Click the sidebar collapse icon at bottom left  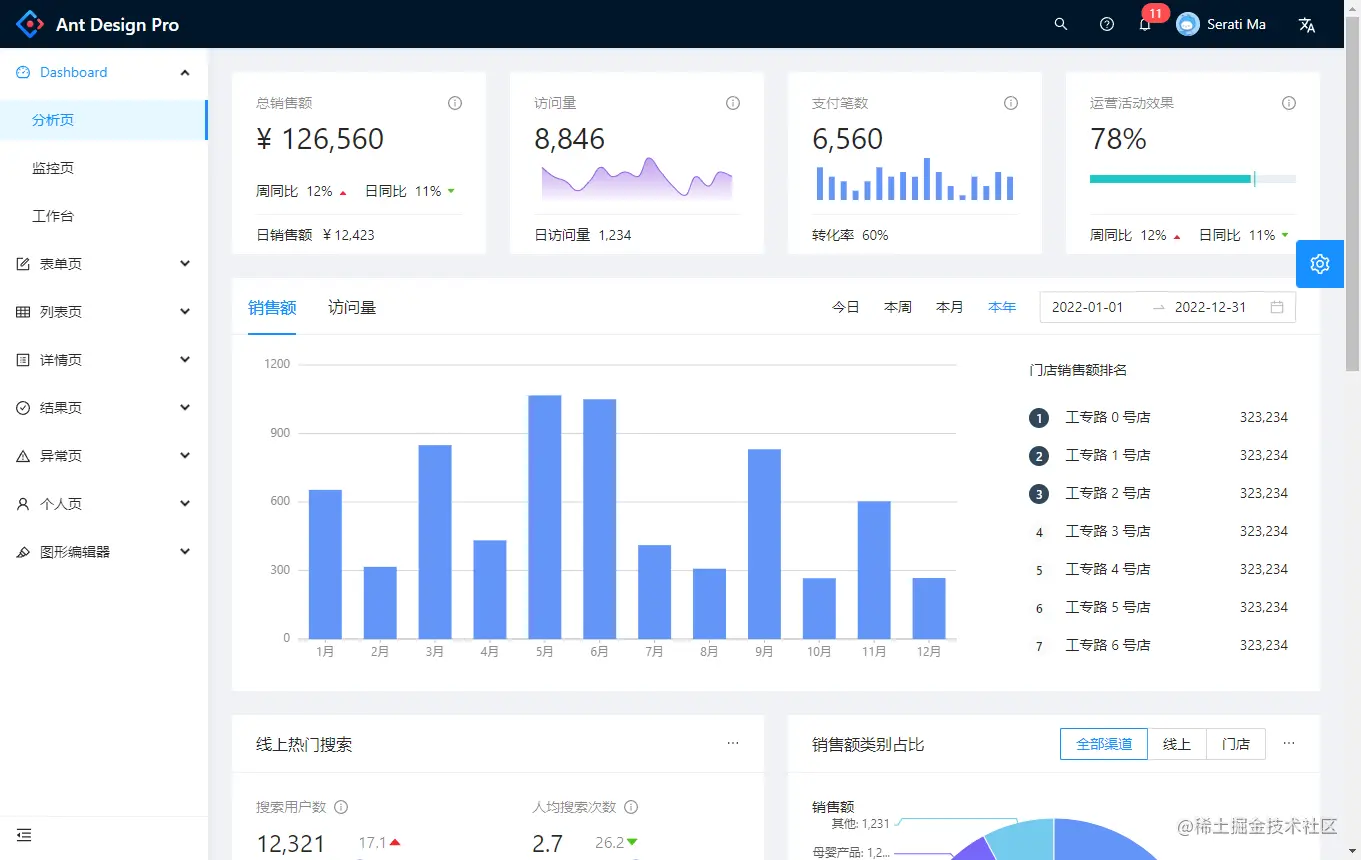click(24, 835)
